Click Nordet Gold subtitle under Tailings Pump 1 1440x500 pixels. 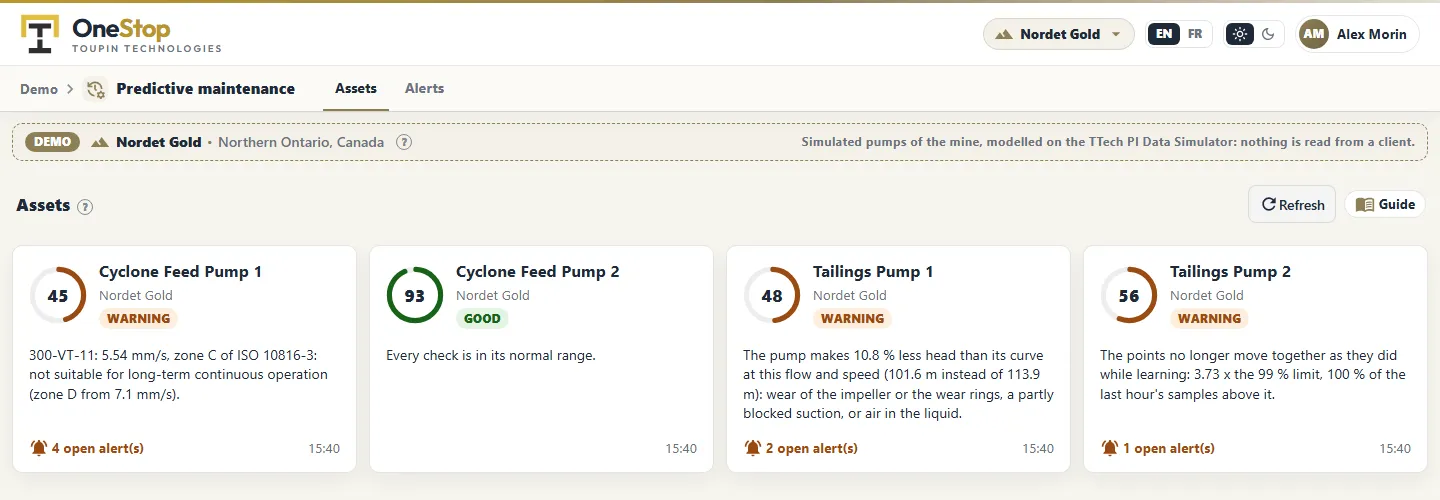point(850,296)
